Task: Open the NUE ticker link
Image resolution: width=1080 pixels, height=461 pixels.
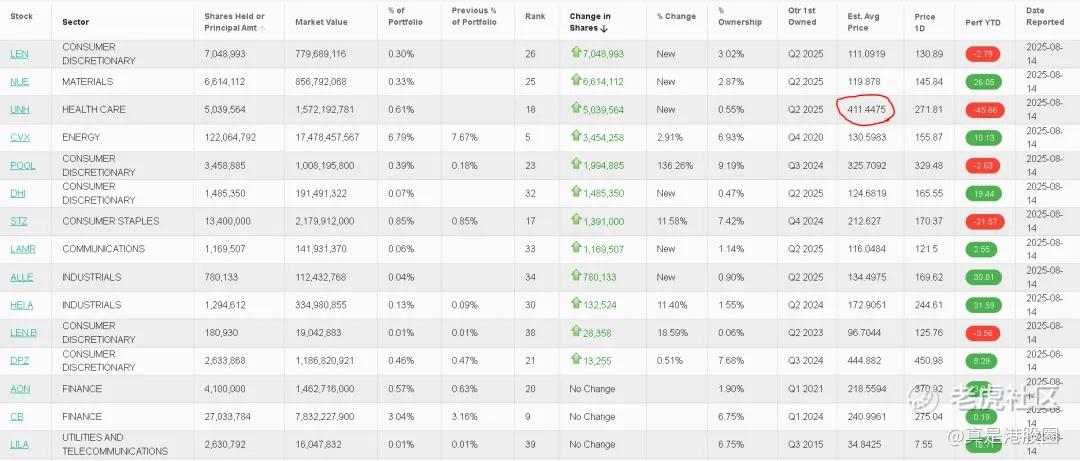Action: click(19, 81)
